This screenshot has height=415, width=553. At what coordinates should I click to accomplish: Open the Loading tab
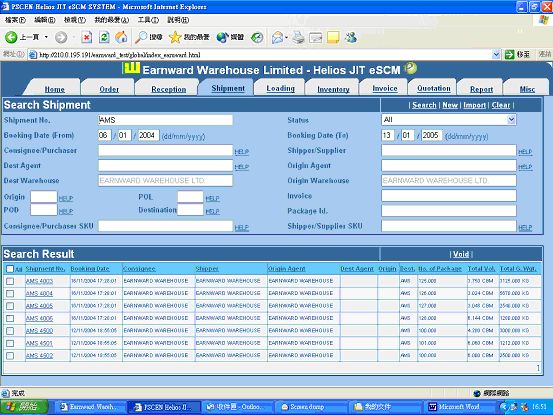[x=280, y=88]
